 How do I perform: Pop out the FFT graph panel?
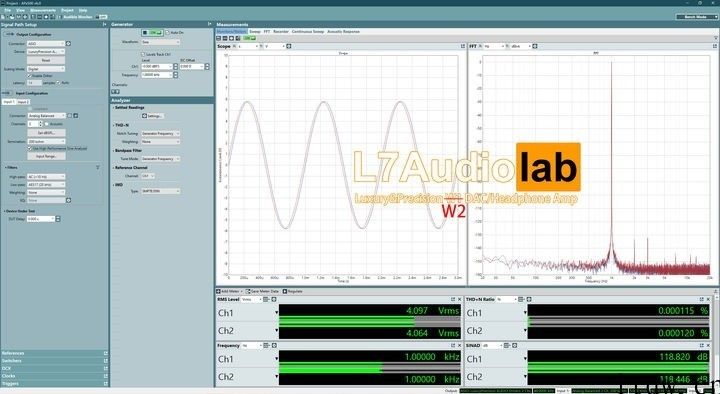[x=714, y=46]
